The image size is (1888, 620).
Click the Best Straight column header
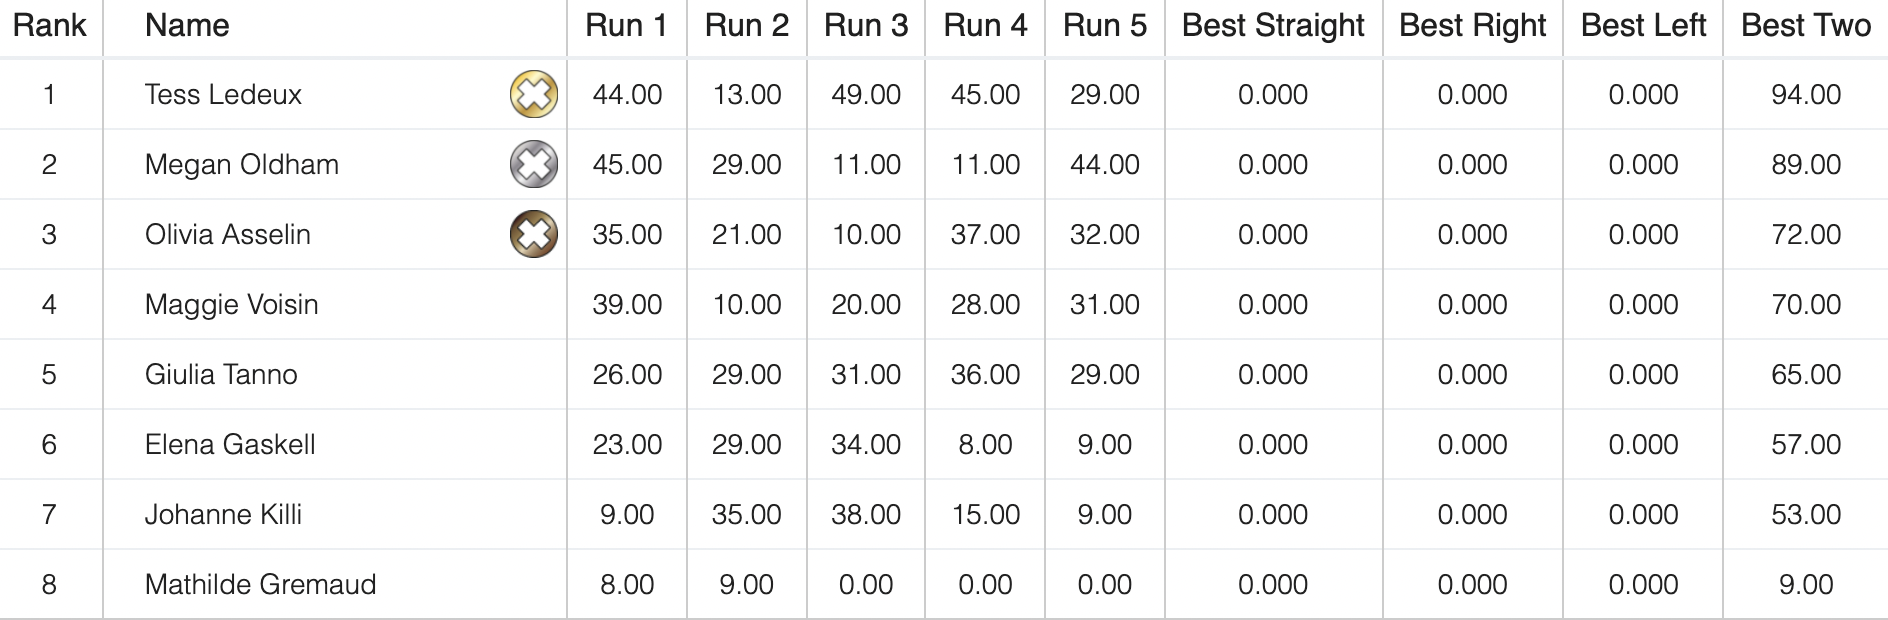pos(1273,26)
